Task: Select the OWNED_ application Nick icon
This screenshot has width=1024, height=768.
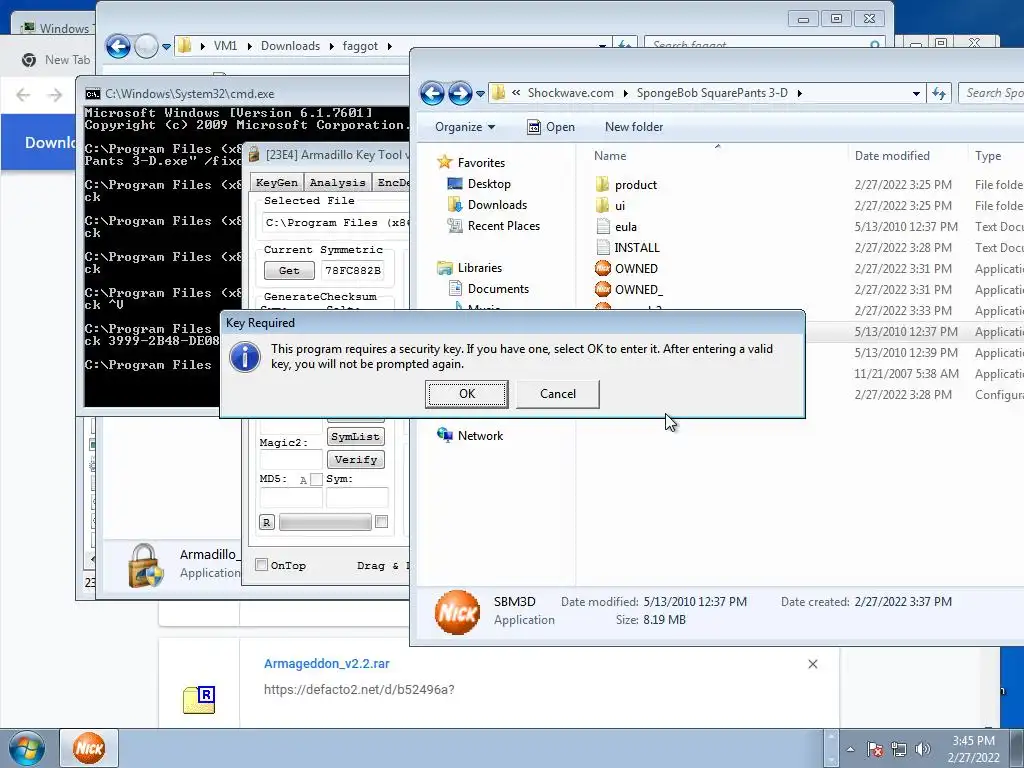Action: pos(602,289)
